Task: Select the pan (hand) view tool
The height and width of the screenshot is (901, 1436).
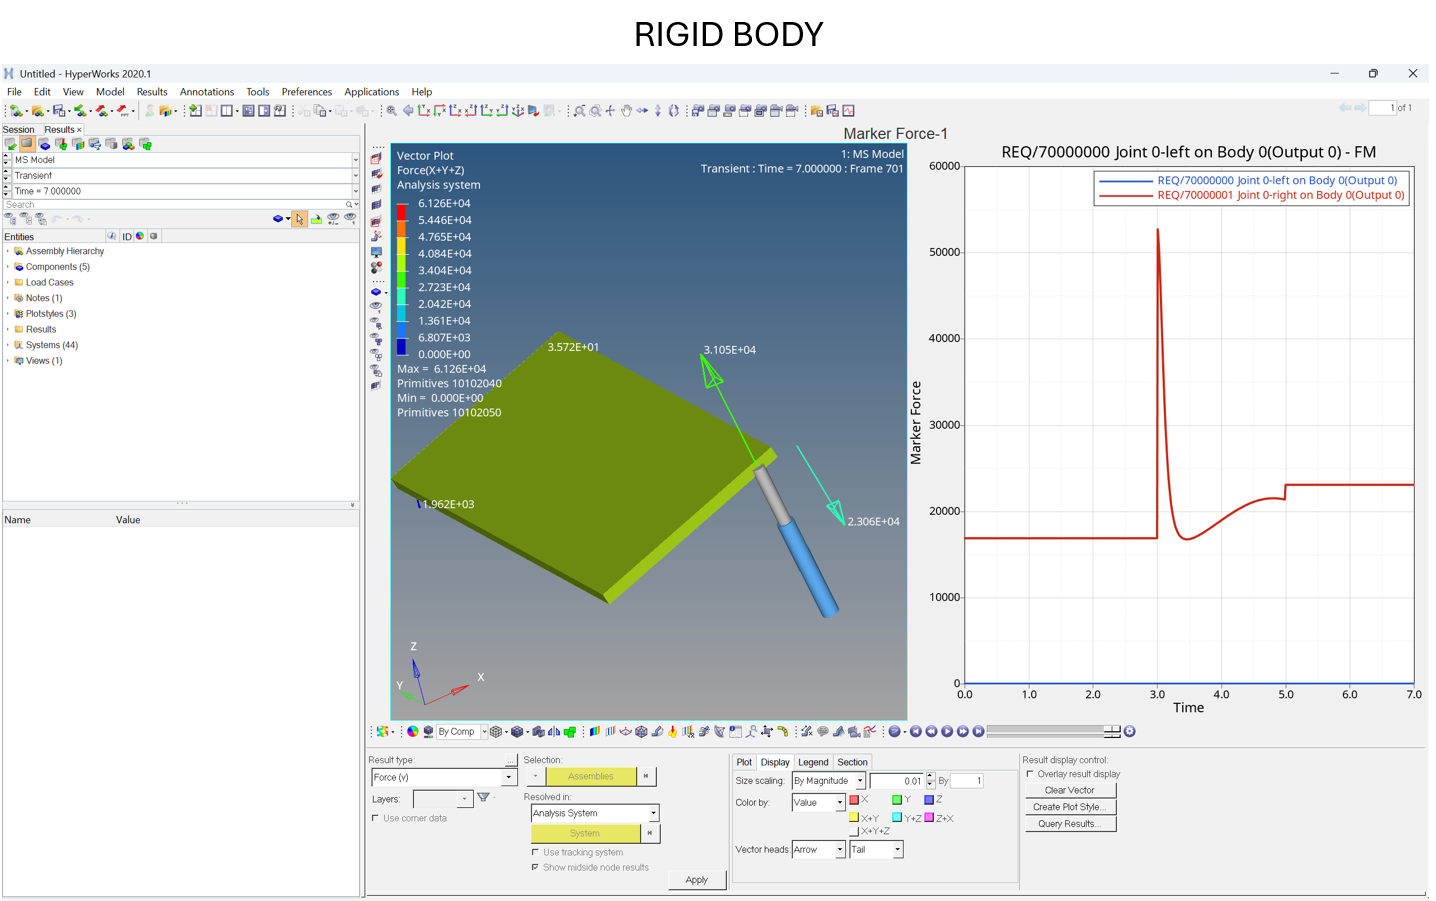Action: [x=626, y=111]
